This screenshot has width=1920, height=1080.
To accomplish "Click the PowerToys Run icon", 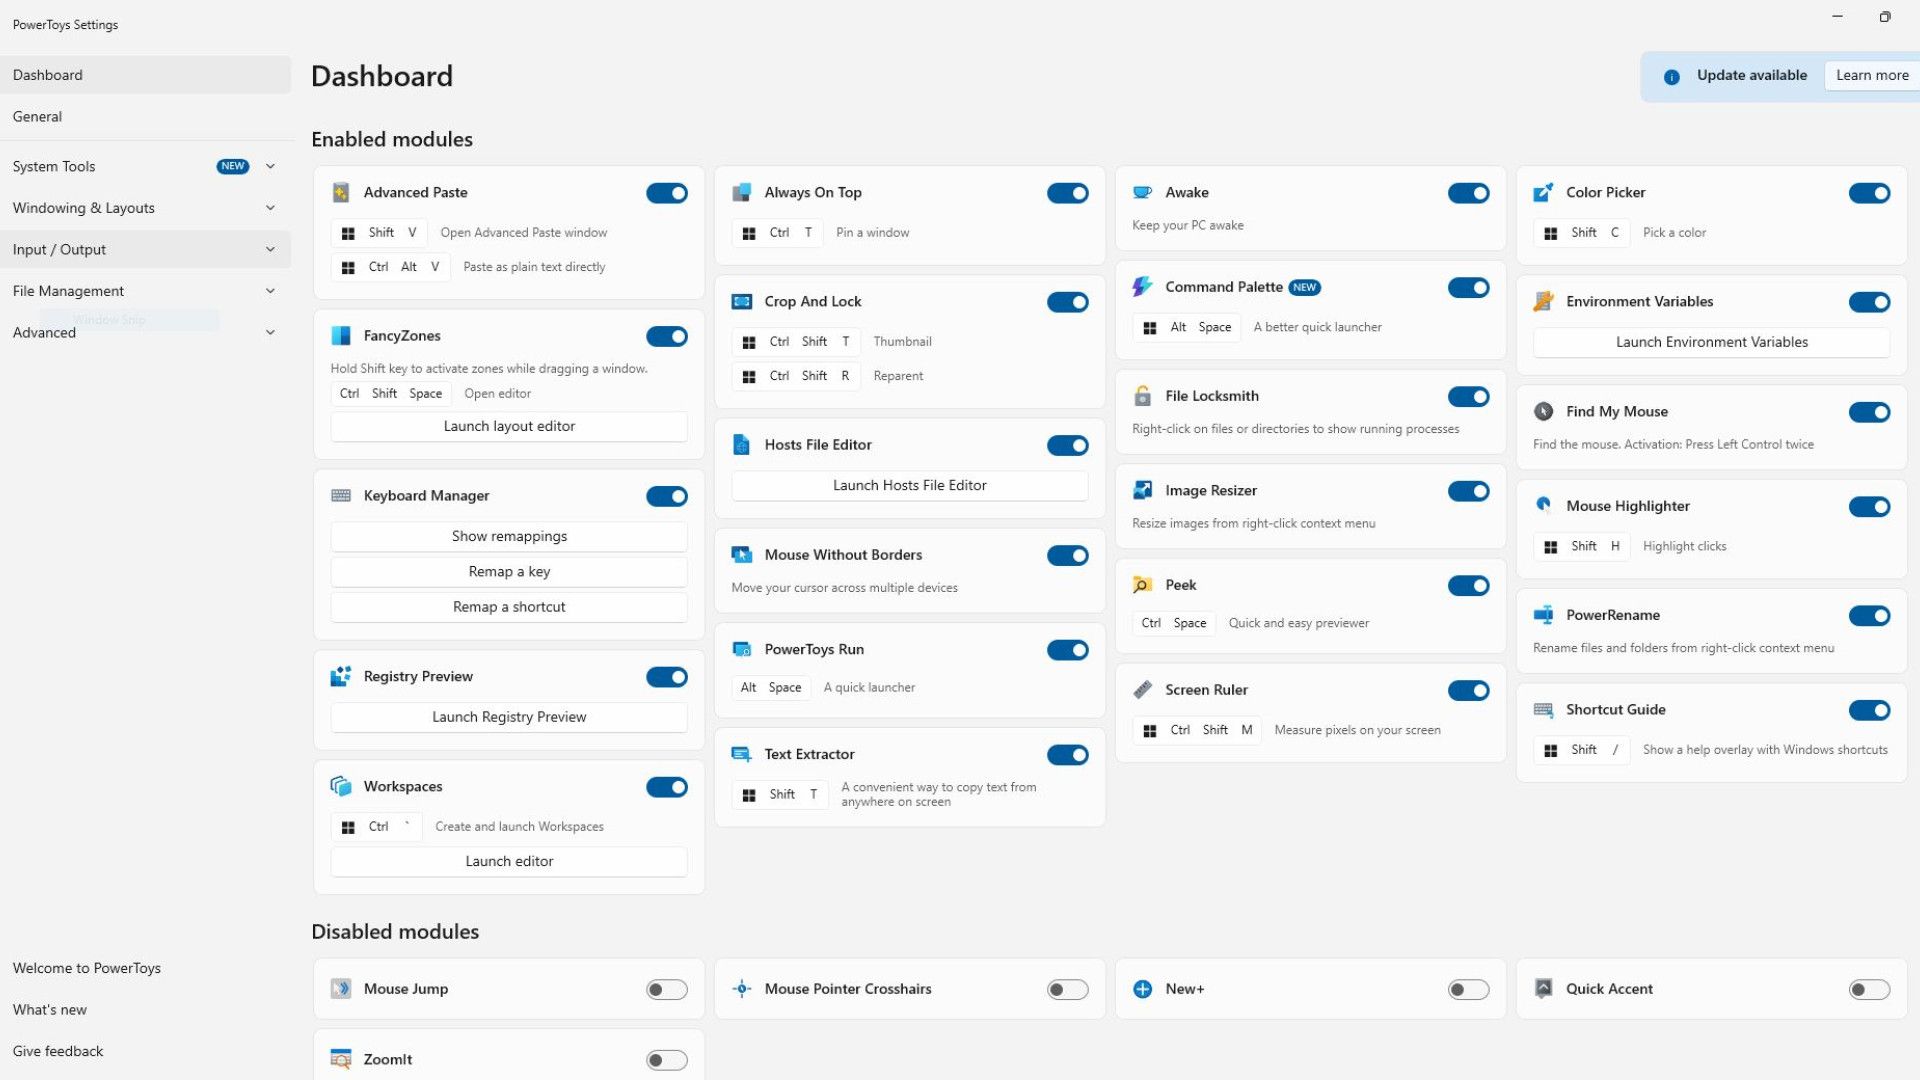I will (742, 649).
